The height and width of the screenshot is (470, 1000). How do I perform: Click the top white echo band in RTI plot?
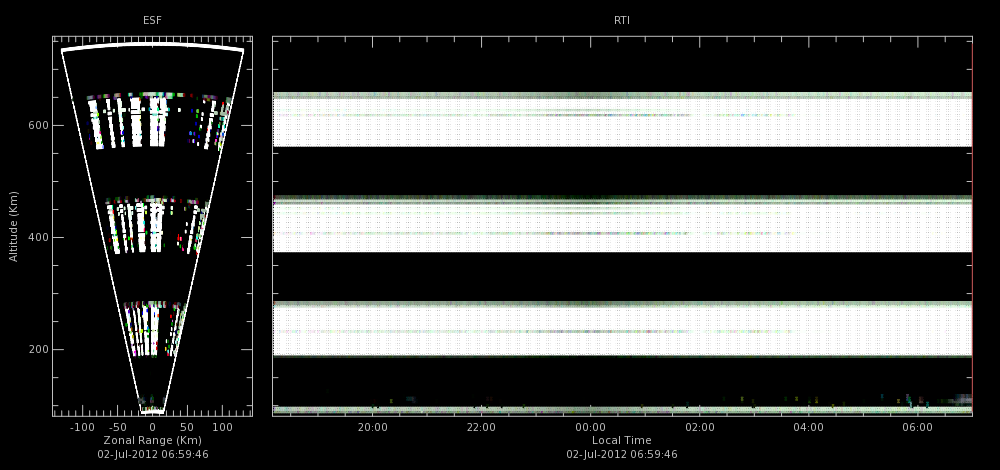tap(622, 120)
